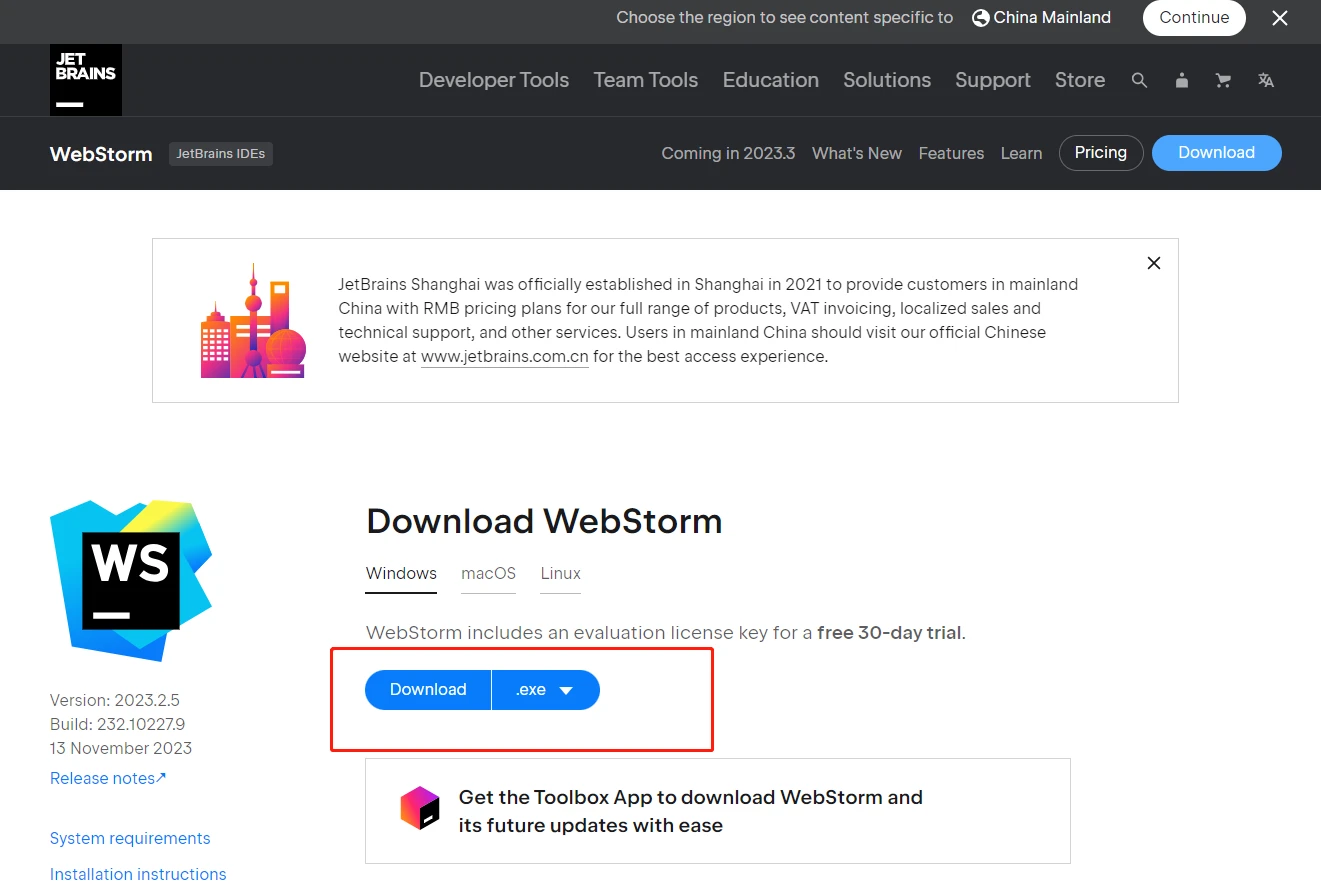Open the Team Tools menu
The height and width of the screenshot is (895, 1321).
pyautogui.click(x=646, y=80)
